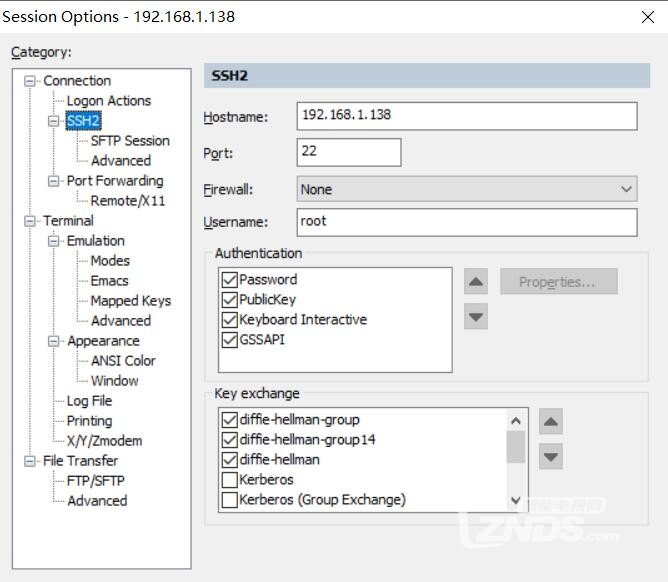Open ANSI Color settings

pyautogui.click(x=123, y=361)
